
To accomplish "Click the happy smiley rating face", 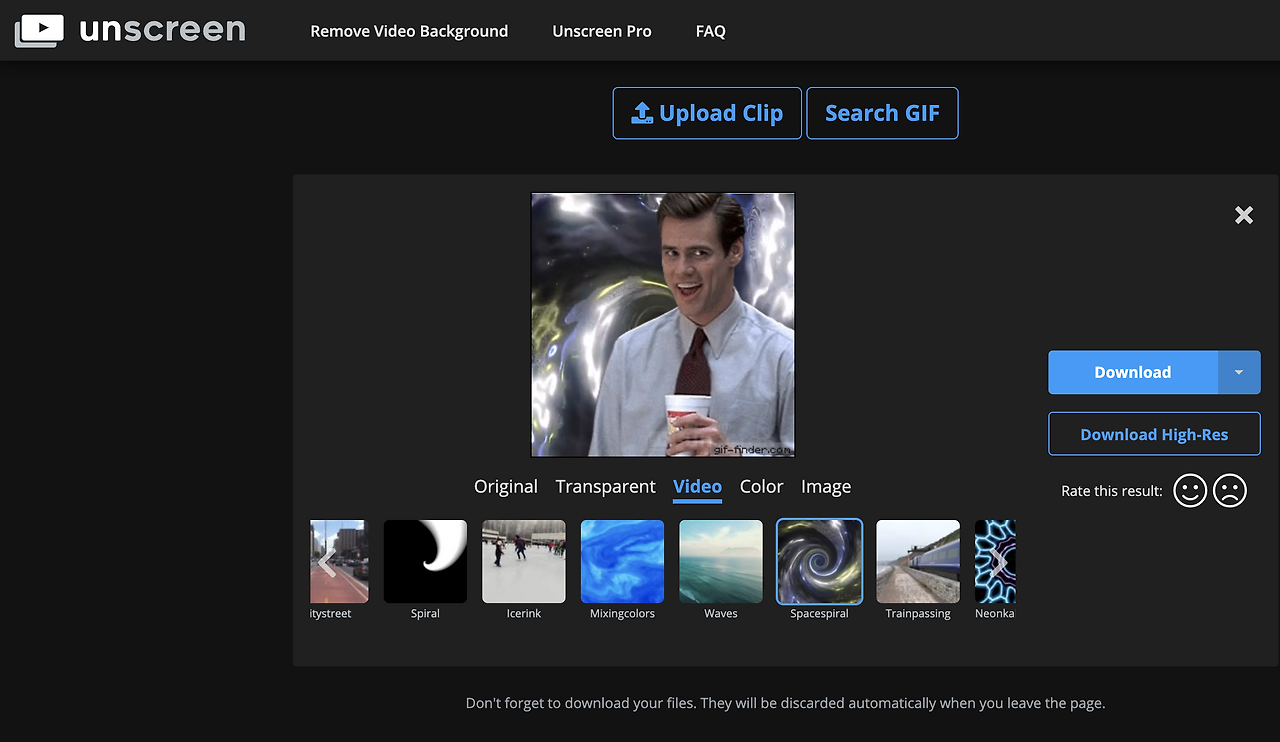I will click(x=1190, y=491).
